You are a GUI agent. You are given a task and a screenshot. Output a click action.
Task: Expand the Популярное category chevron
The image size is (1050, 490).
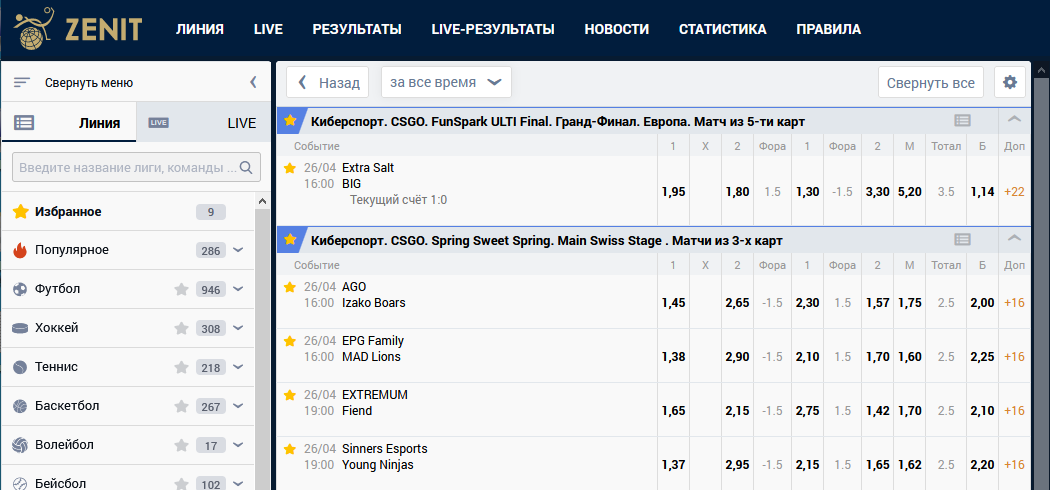click(238, 250)
